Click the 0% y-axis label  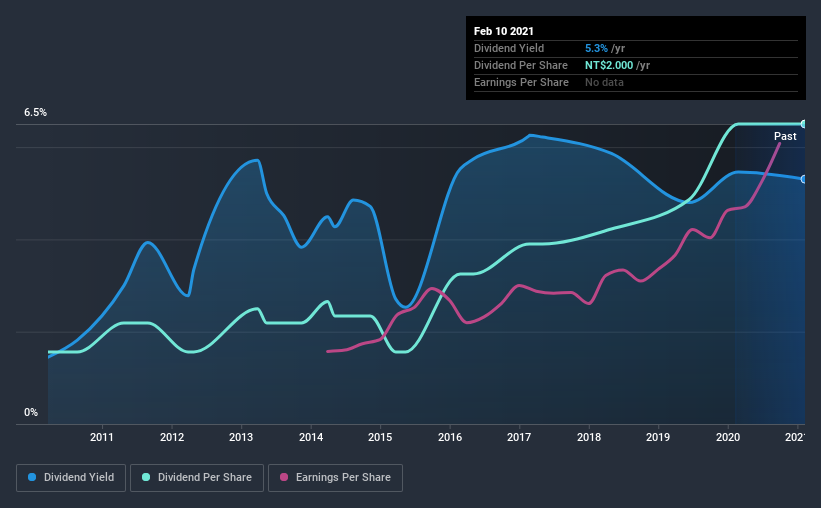click(31, 412)
